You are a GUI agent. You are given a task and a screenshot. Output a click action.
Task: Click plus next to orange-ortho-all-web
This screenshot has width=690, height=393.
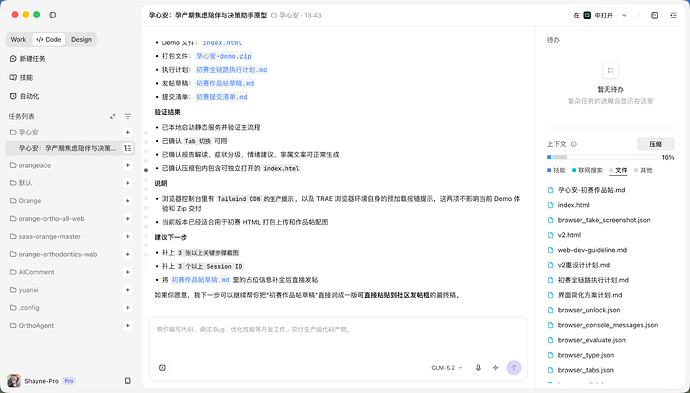click(128, 219)
